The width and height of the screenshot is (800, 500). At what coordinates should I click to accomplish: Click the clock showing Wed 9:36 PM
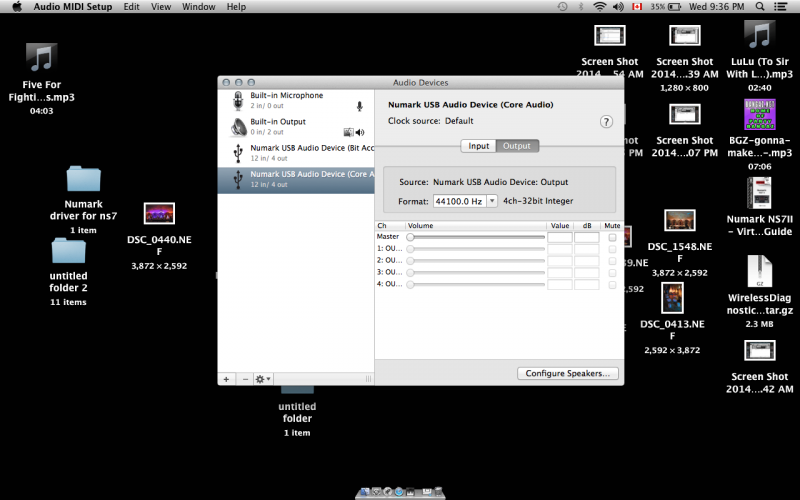[x=716, y=7]
